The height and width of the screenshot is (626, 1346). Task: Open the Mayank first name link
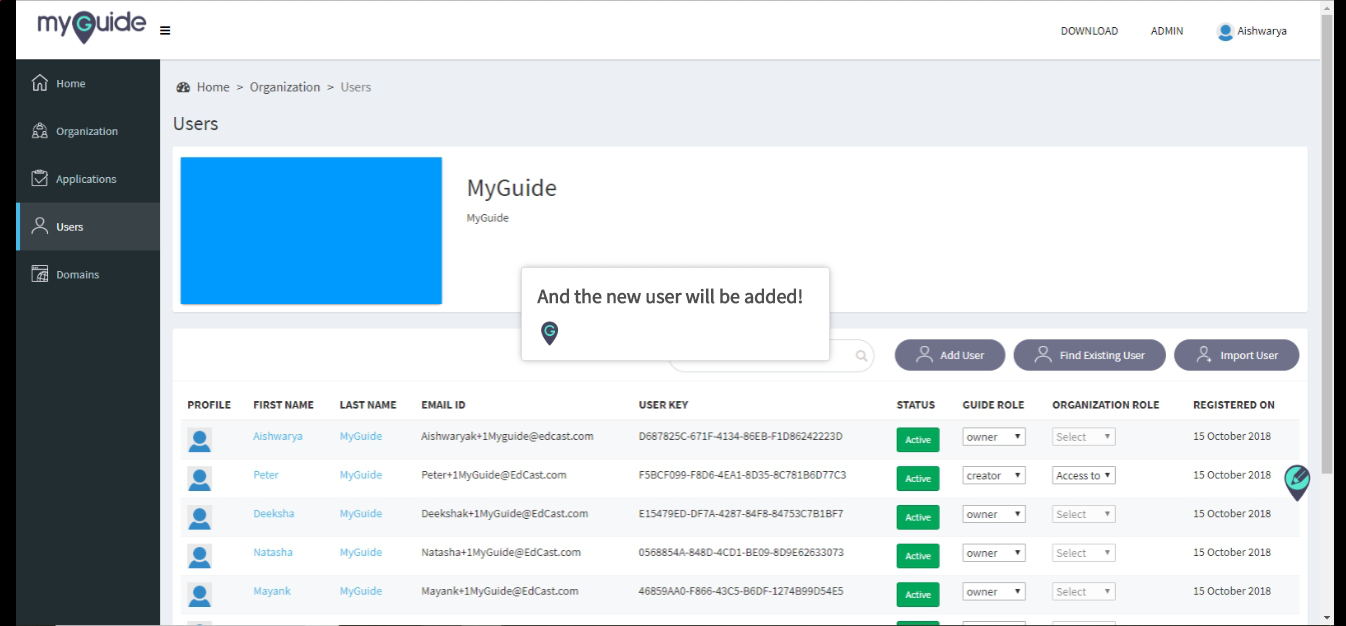point(272,591)
